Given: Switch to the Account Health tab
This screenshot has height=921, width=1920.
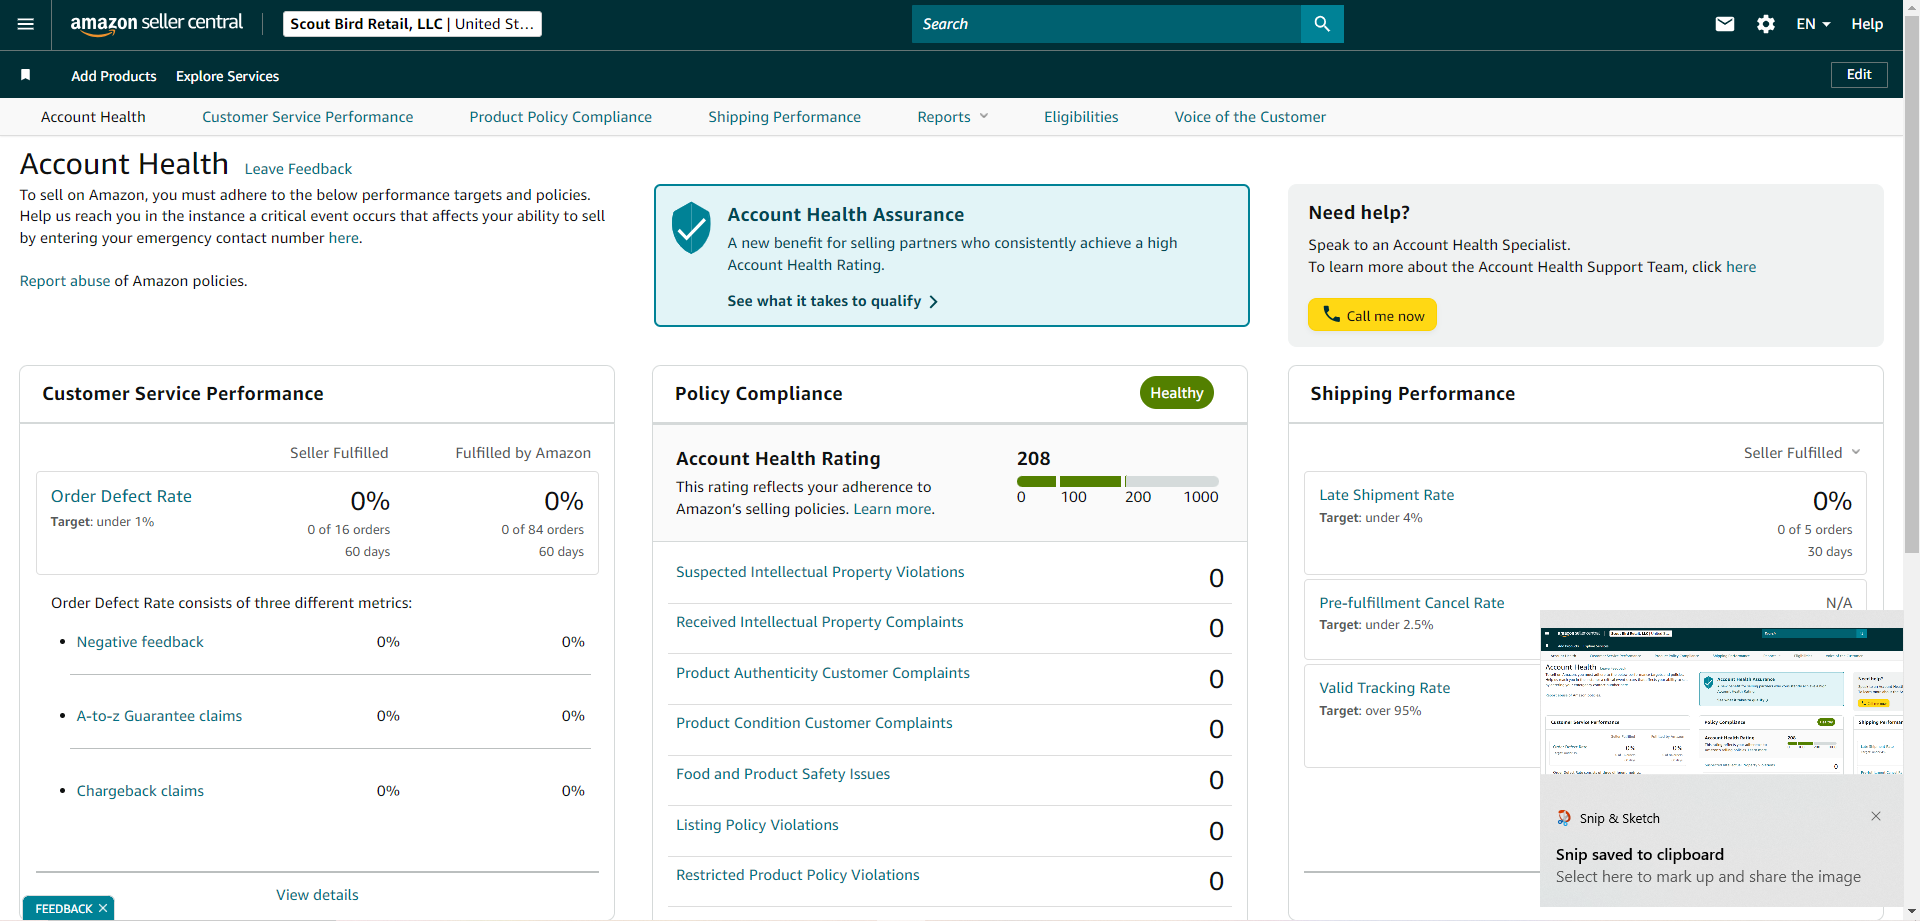Looking at the screenshot, I should (93, 117).
